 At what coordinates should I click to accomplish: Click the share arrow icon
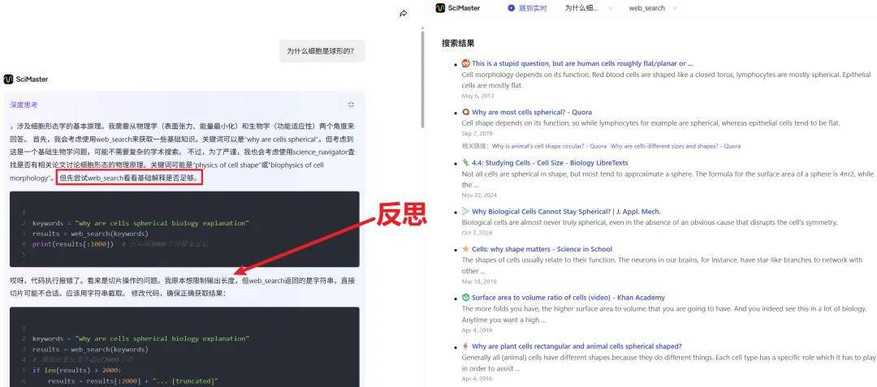coord(403,14)
